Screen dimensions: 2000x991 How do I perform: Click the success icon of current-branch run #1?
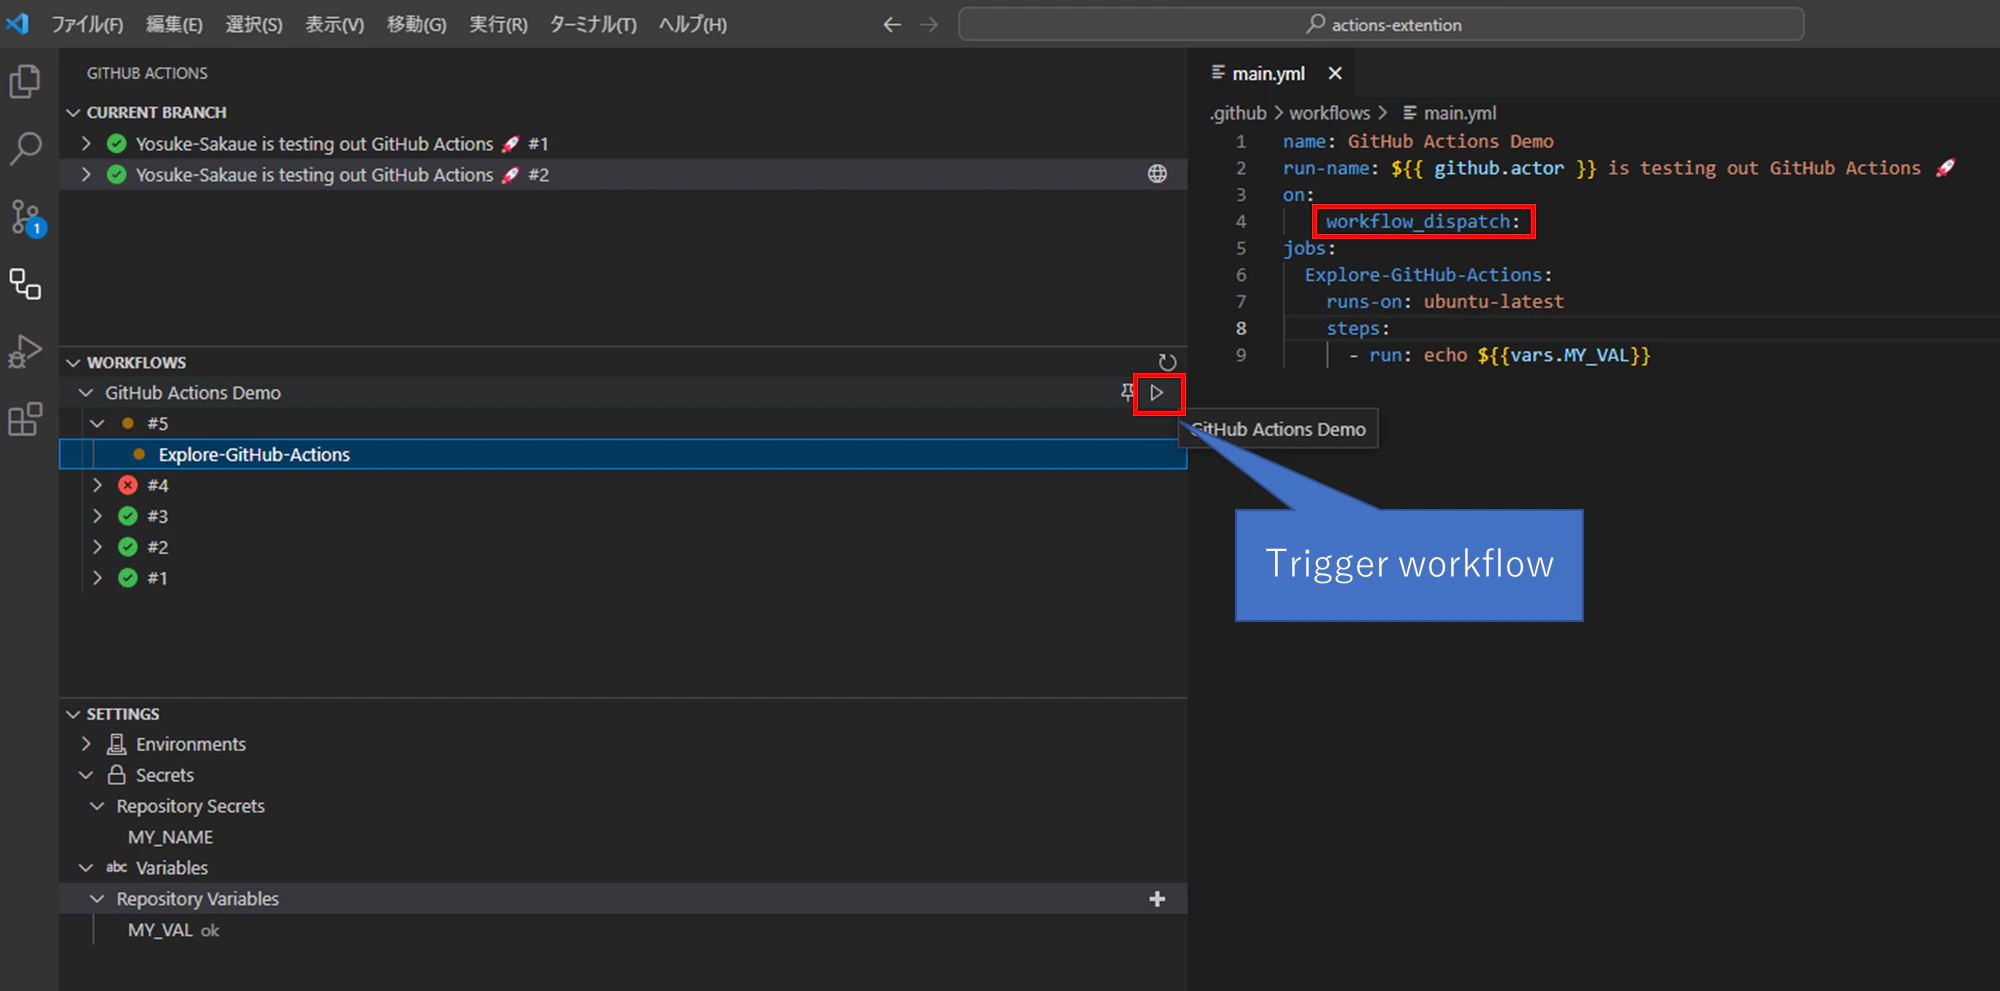click(x=117, y=143)
